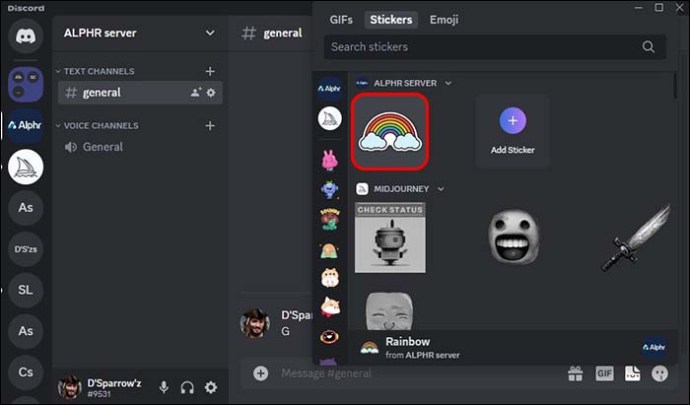Collapse the Voice Channels category
The width and height of the screenshot is (690, 405).
[x=100, y=126]
